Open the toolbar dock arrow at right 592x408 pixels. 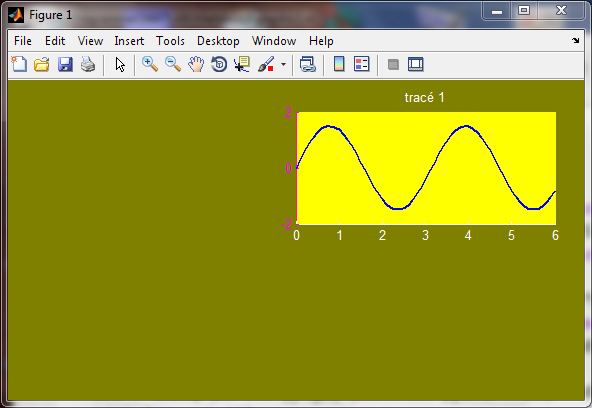pos(575,40)
